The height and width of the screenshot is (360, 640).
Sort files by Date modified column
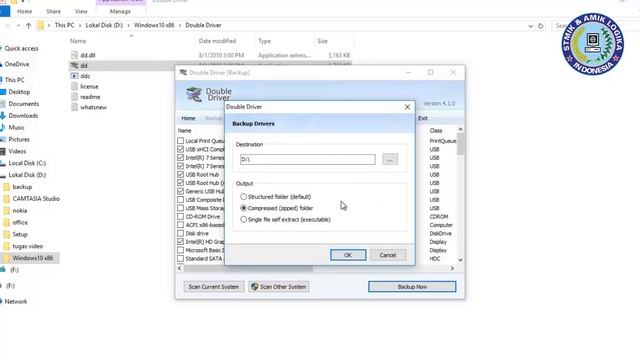217,41
